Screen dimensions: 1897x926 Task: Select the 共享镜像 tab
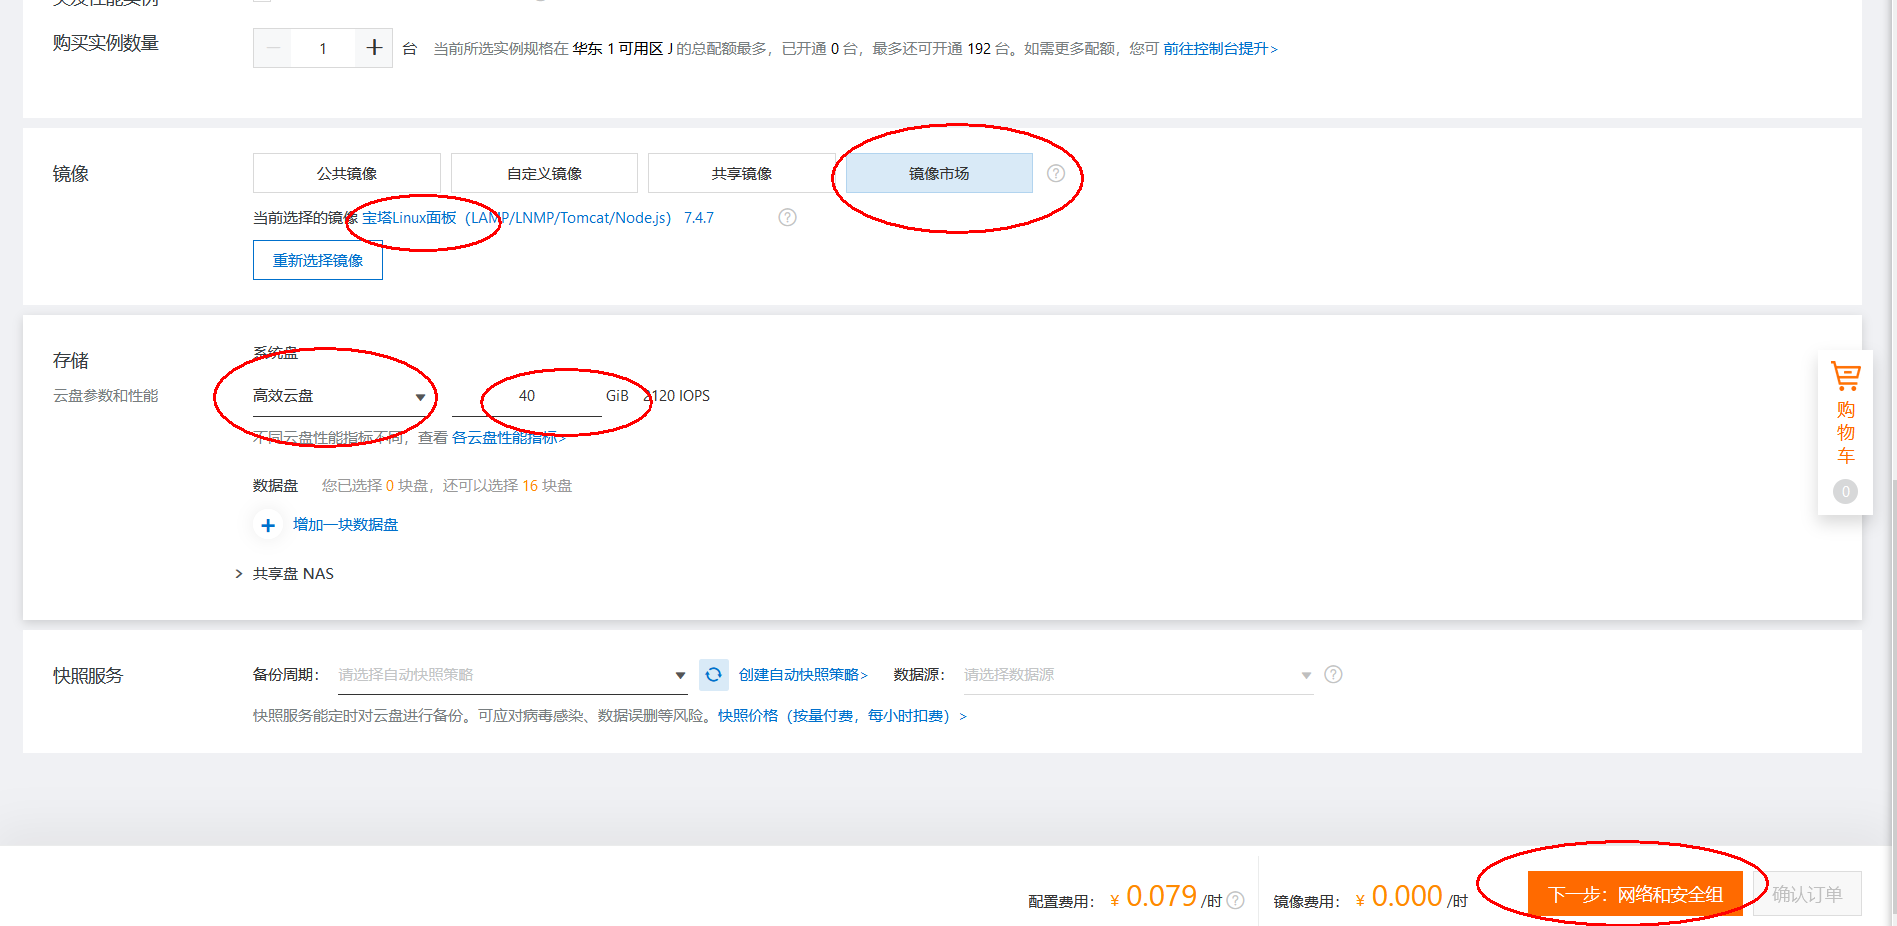[741, 173]
